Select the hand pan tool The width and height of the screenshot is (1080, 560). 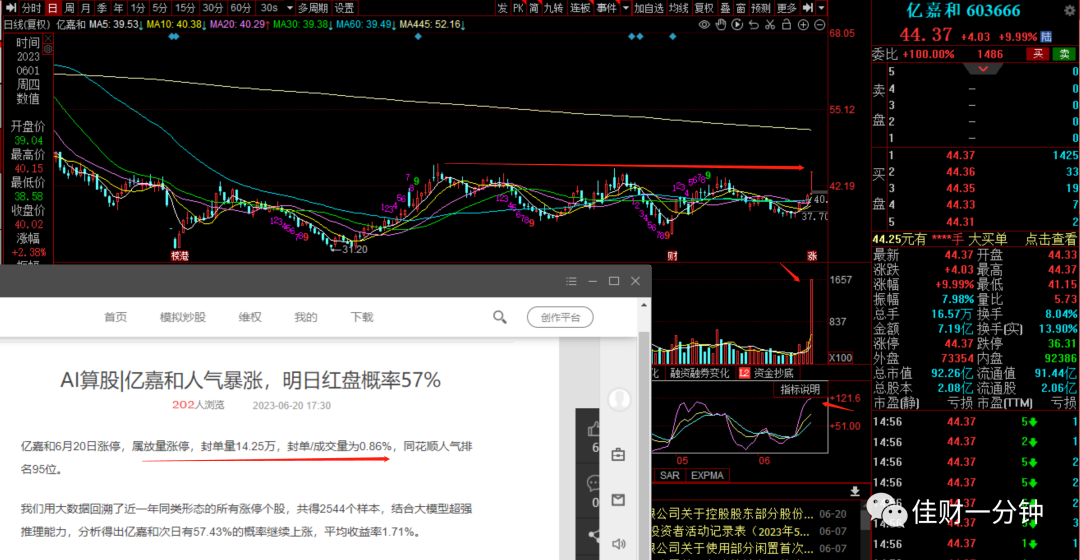720,25
